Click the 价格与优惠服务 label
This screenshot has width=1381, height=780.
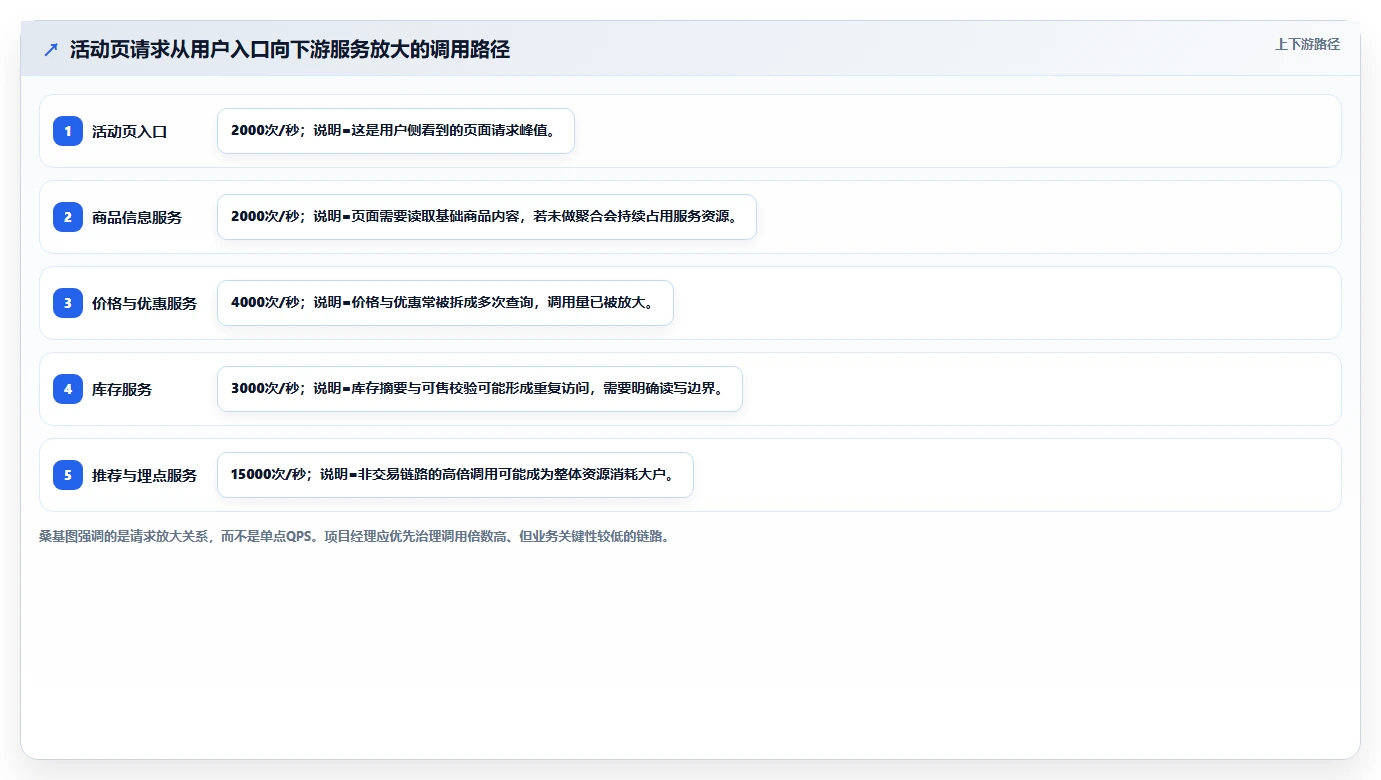pyautogui.click(x=145, y=303)
